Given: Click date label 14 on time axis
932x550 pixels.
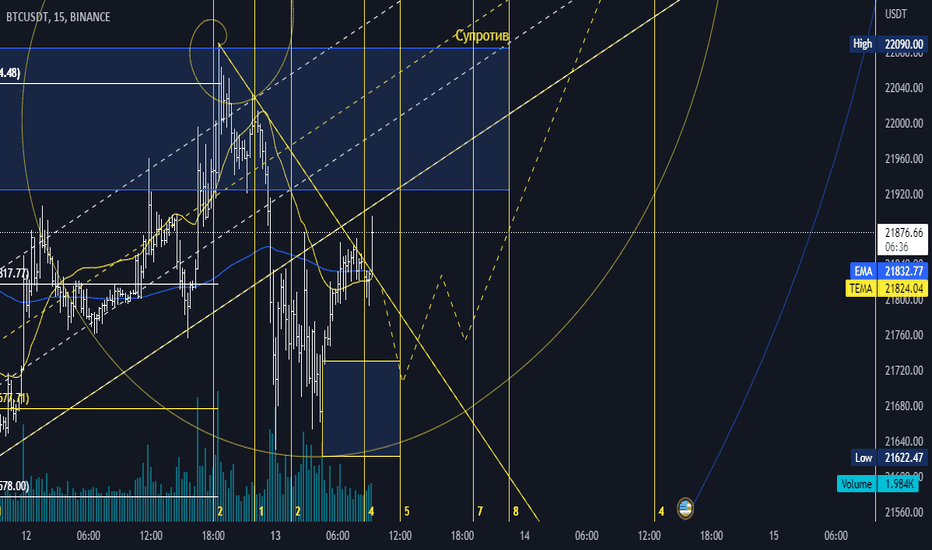Looking at the screenshot, I should coord(524,536).
